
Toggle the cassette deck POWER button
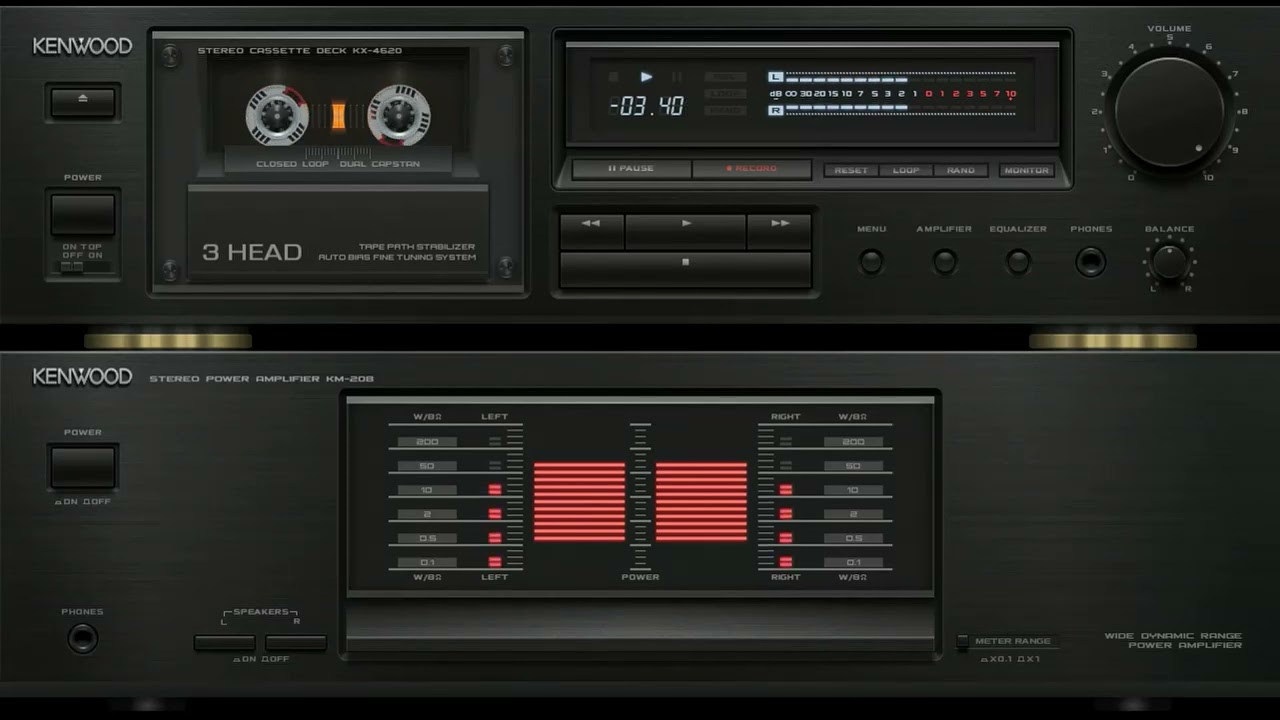83,214
